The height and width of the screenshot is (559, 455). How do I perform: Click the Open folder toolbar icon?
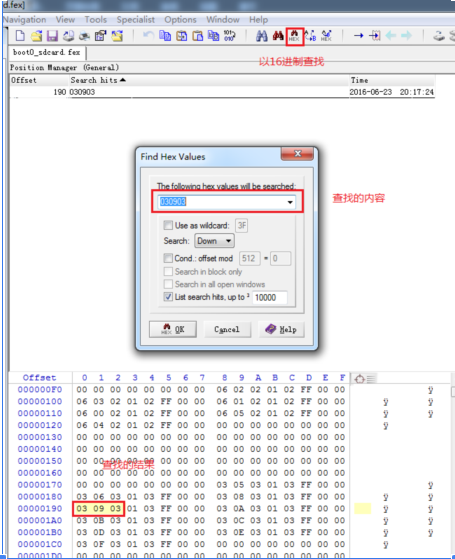pos(117,36)
